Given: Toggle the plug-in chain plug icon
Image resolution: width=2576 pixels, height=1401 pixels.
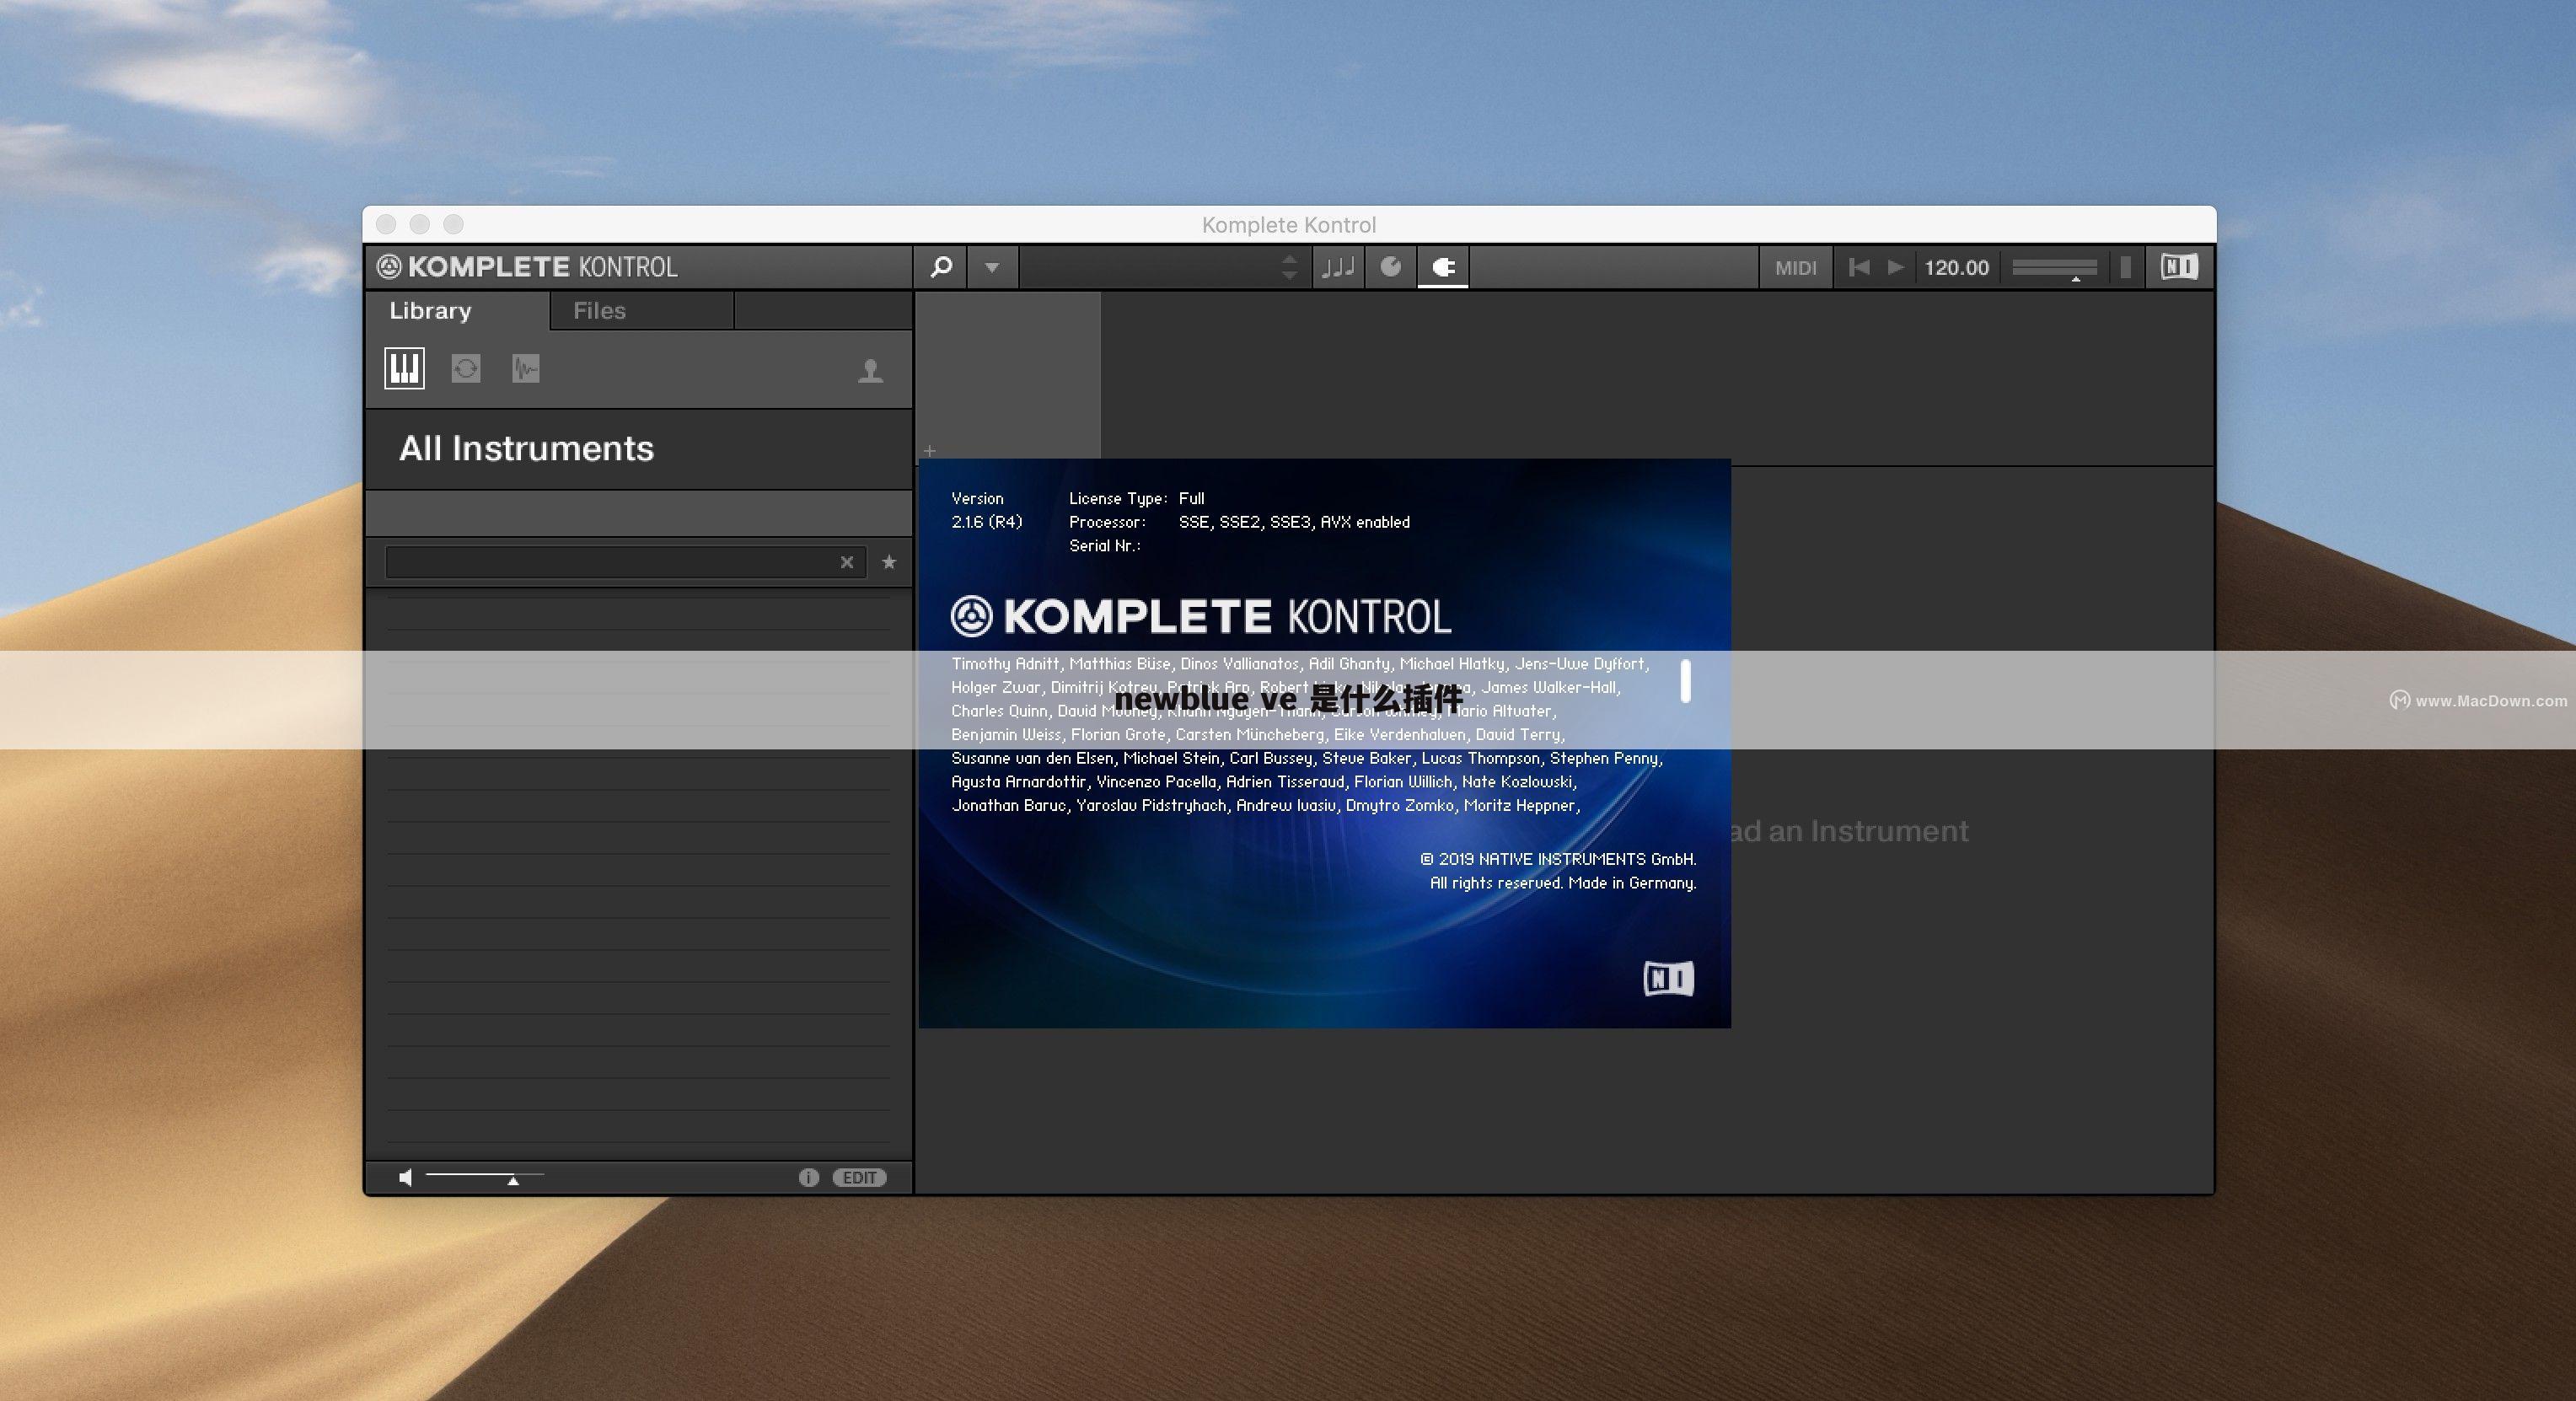Looking at the screenshot, I should coord(1443,267).
